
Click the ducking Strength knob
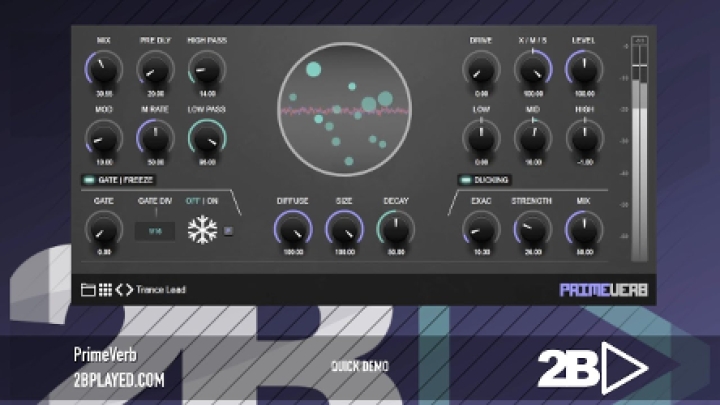[533, 229]
